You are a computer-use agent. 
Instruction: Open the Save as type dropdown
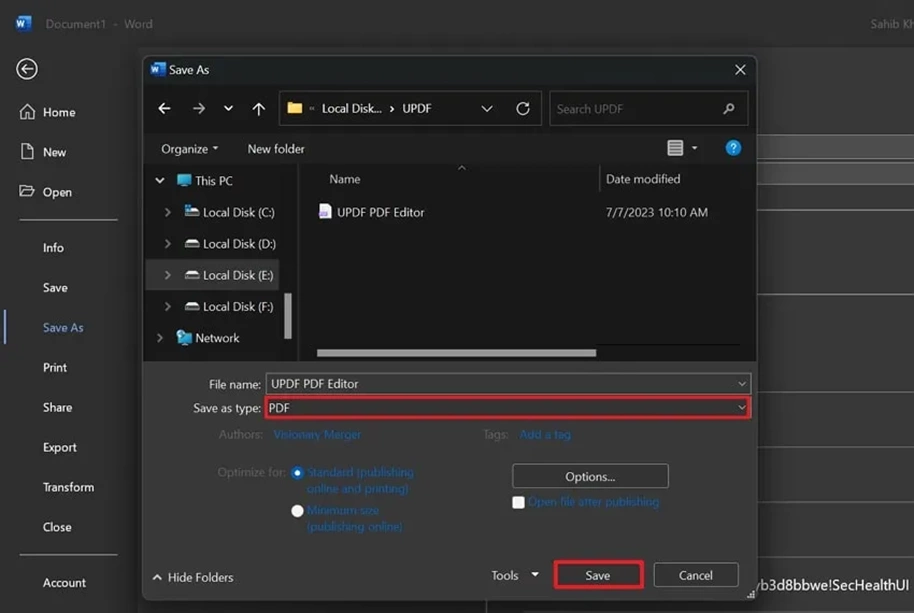click(x=508, y=408)
